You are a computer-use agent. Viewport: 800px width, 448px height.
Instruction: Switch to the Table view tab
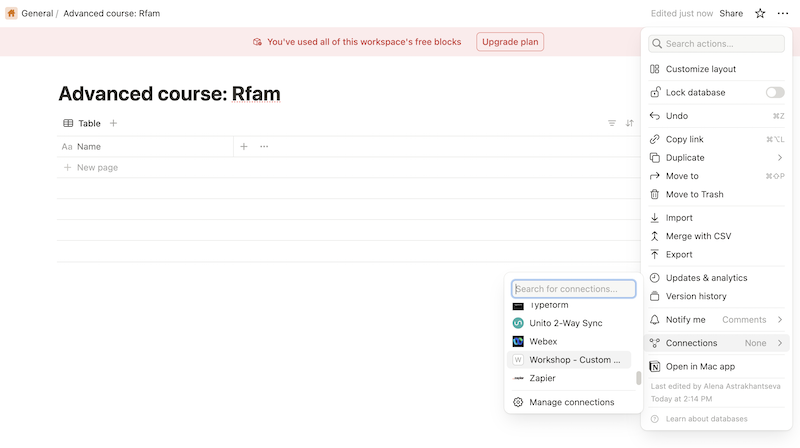82,123
